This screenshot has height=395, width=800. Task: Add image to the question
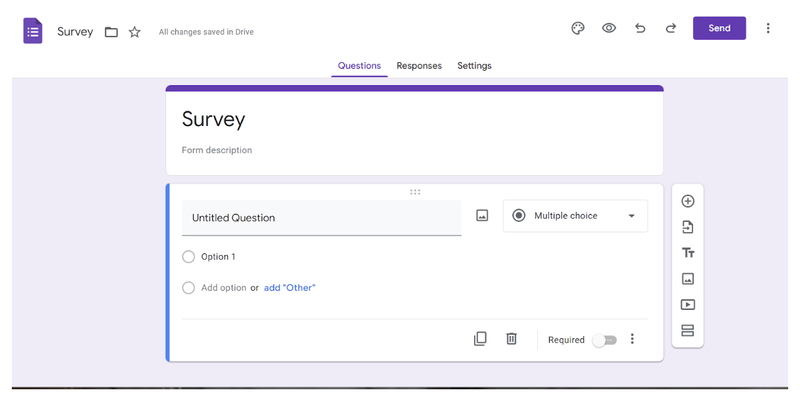point(482,215)
